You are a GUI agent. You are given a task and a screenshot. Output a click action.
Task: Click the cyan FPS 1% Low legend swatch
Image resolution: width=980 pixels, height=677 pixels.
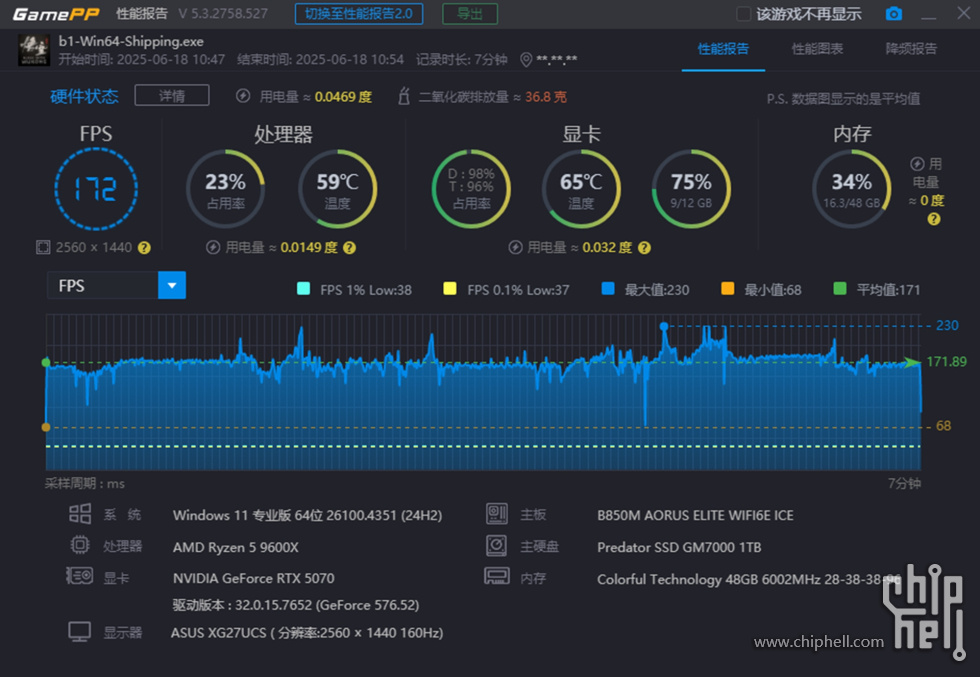pos(303,288)
